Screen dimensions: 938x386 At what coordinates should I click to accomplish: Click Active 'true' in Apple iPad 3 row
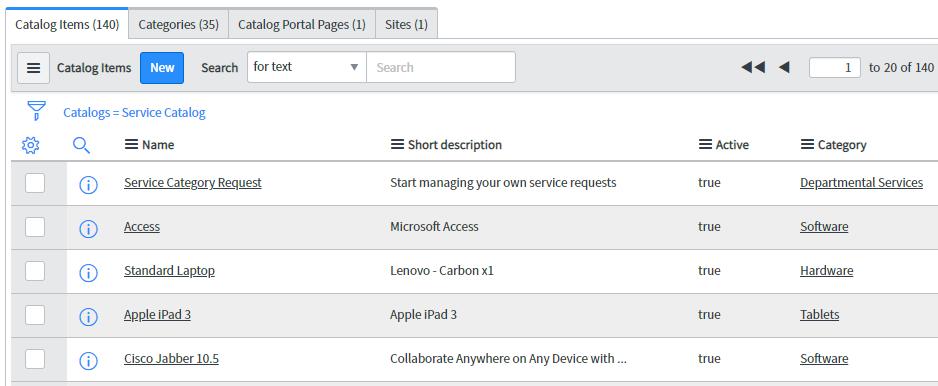click(x=709, y=315)
